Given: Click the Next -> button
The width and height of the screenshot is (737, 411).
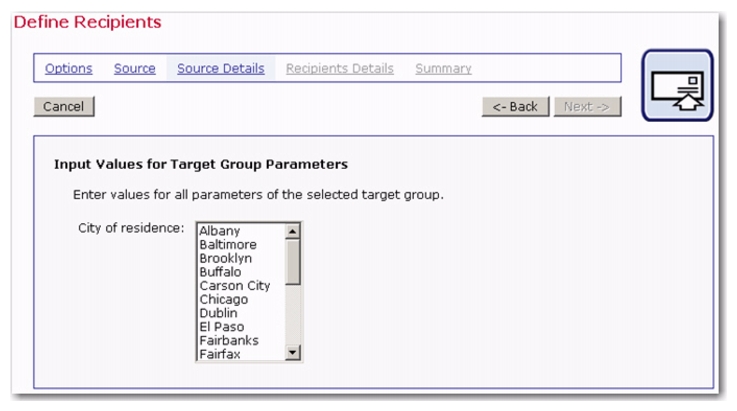Looking at the screenshot, I should click(587, 106).
